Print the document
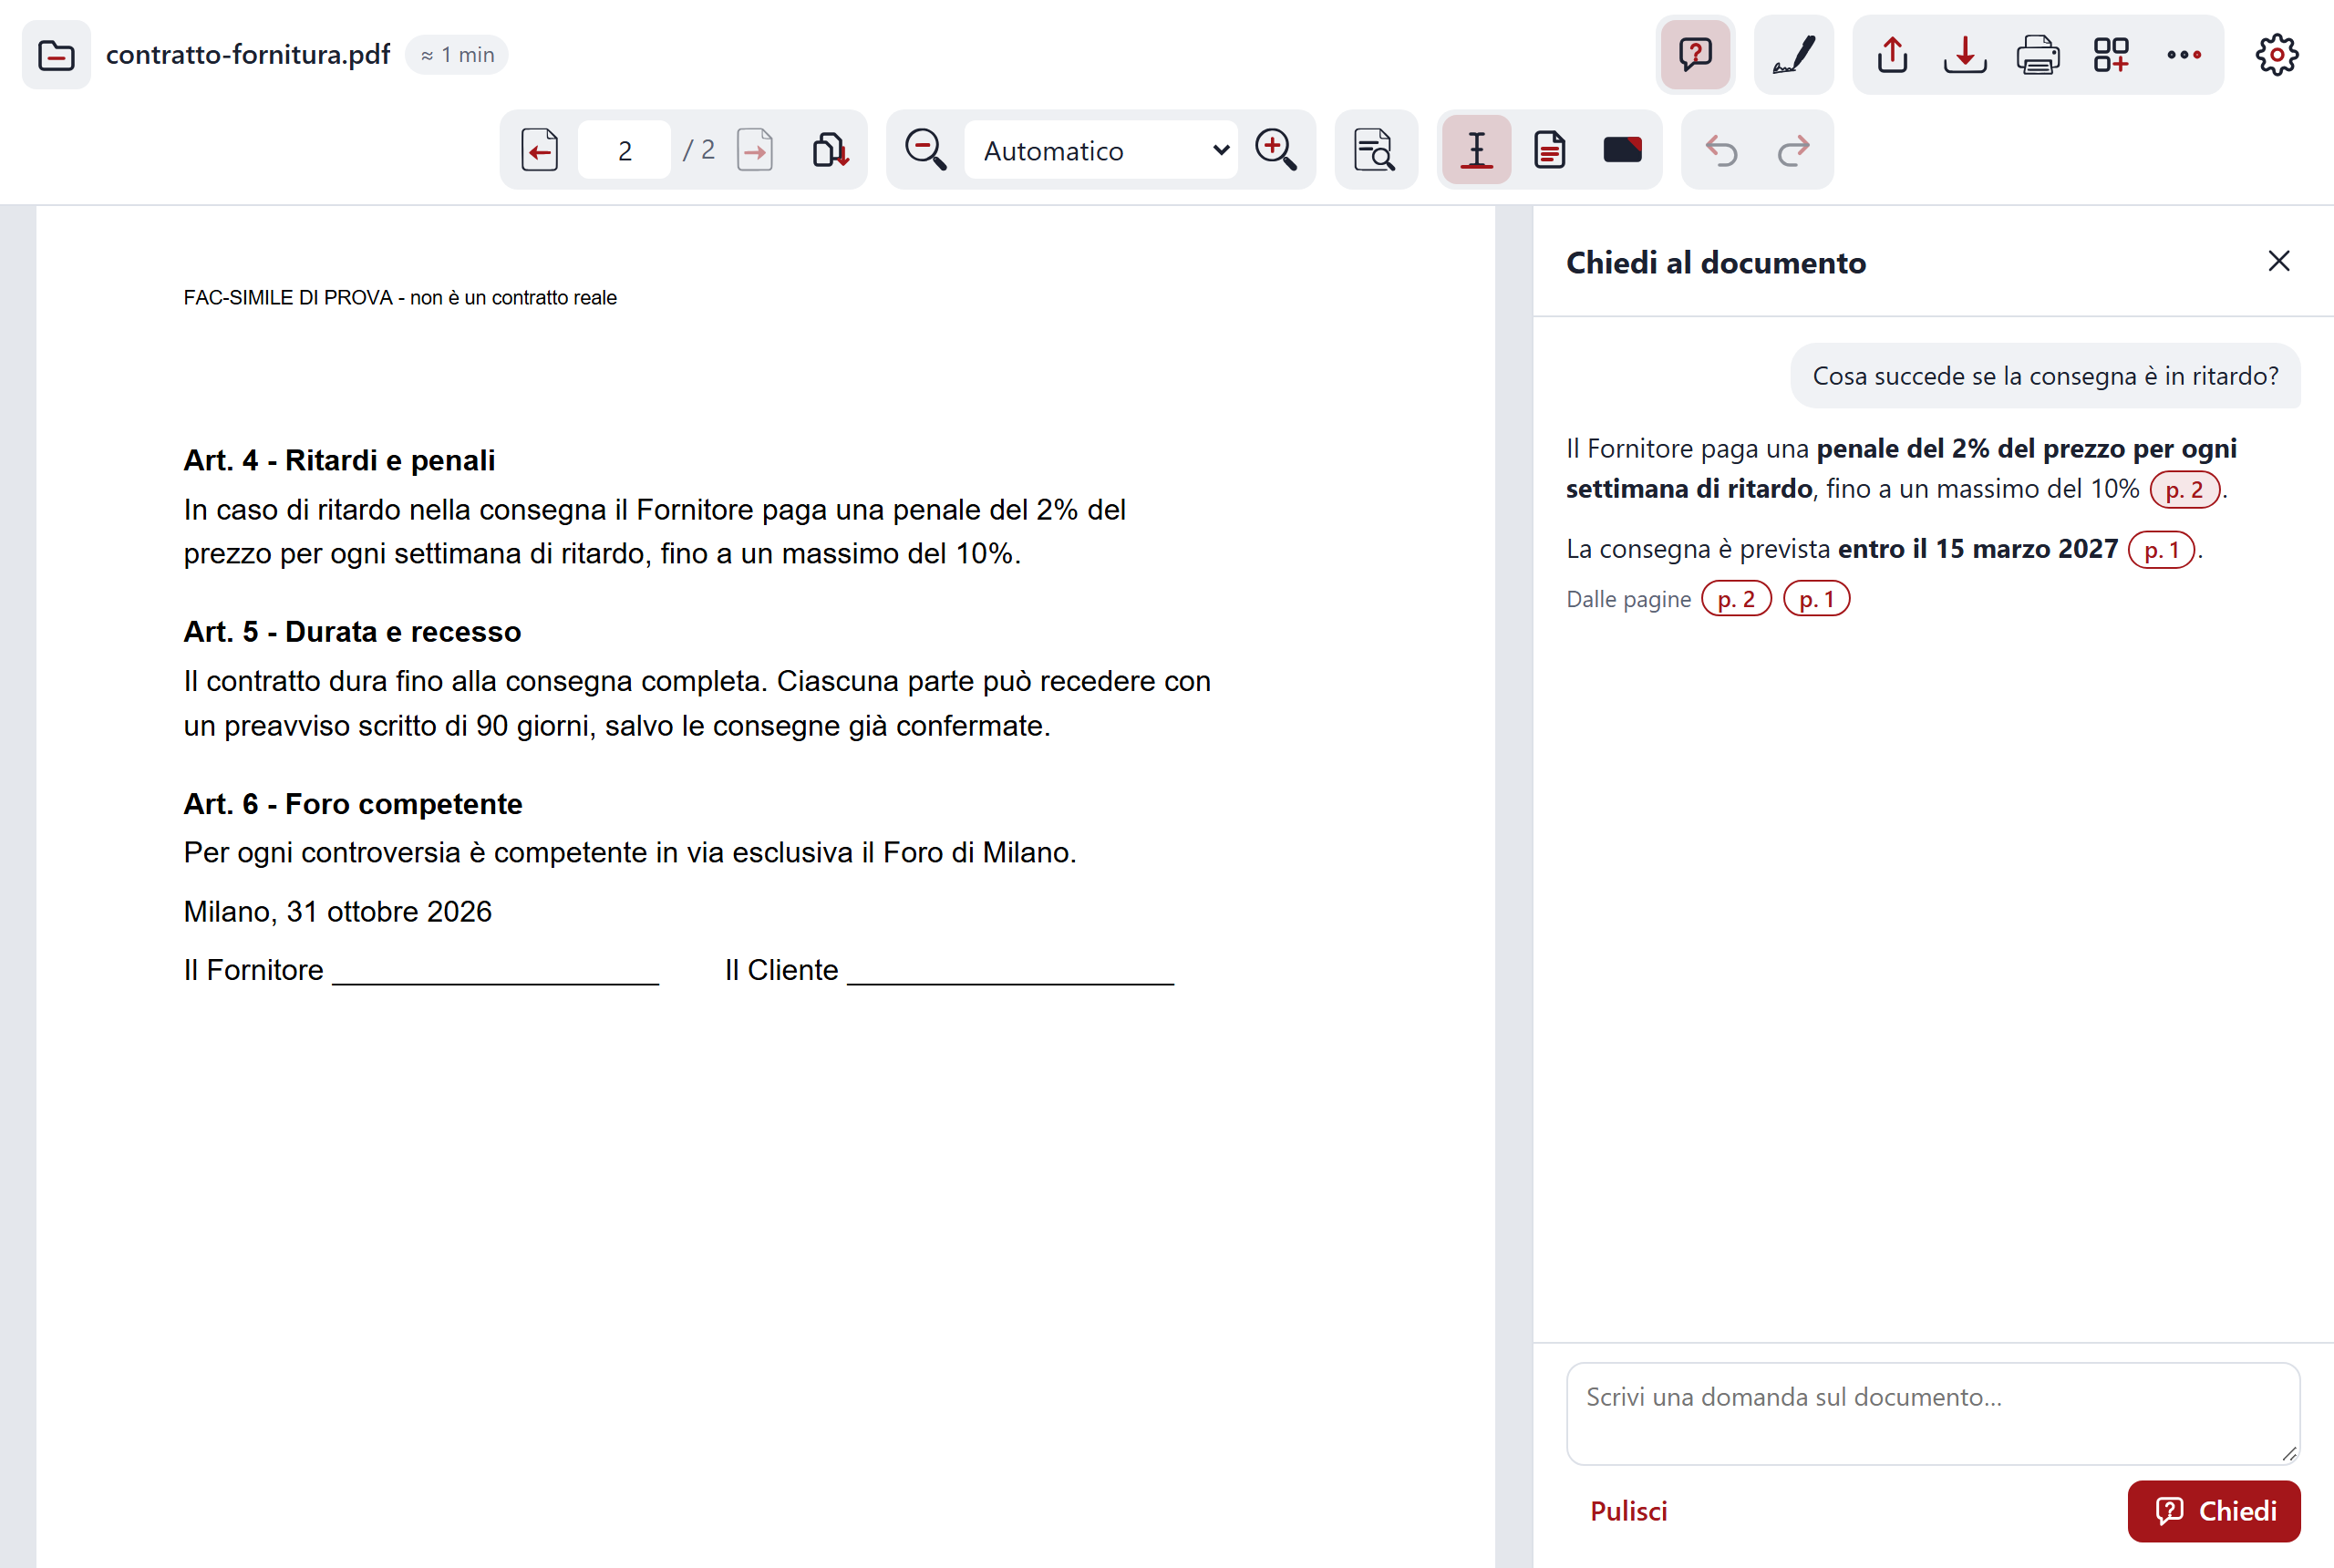 [2038, 55]
